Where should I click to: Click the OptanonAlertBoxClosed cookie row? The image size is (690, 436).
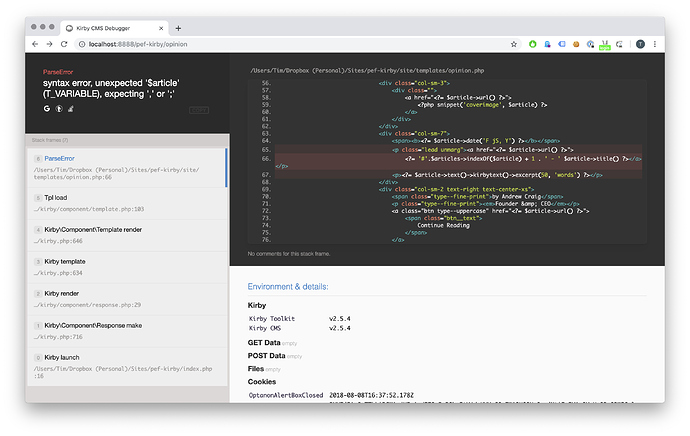331,395
